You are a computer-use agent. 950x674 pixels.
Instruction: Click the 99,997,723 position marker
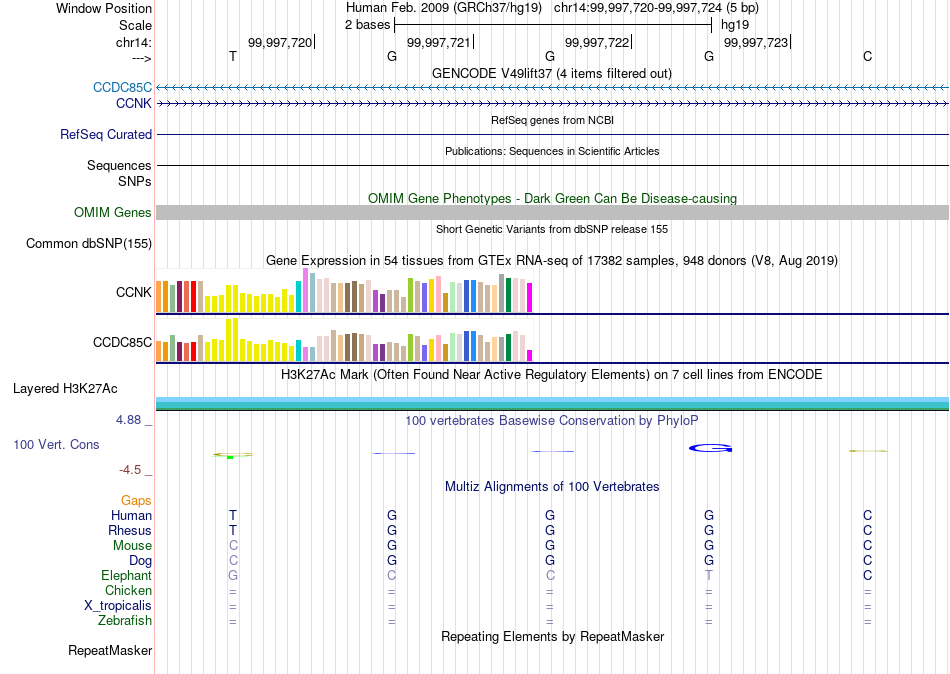tap(756, 42)
